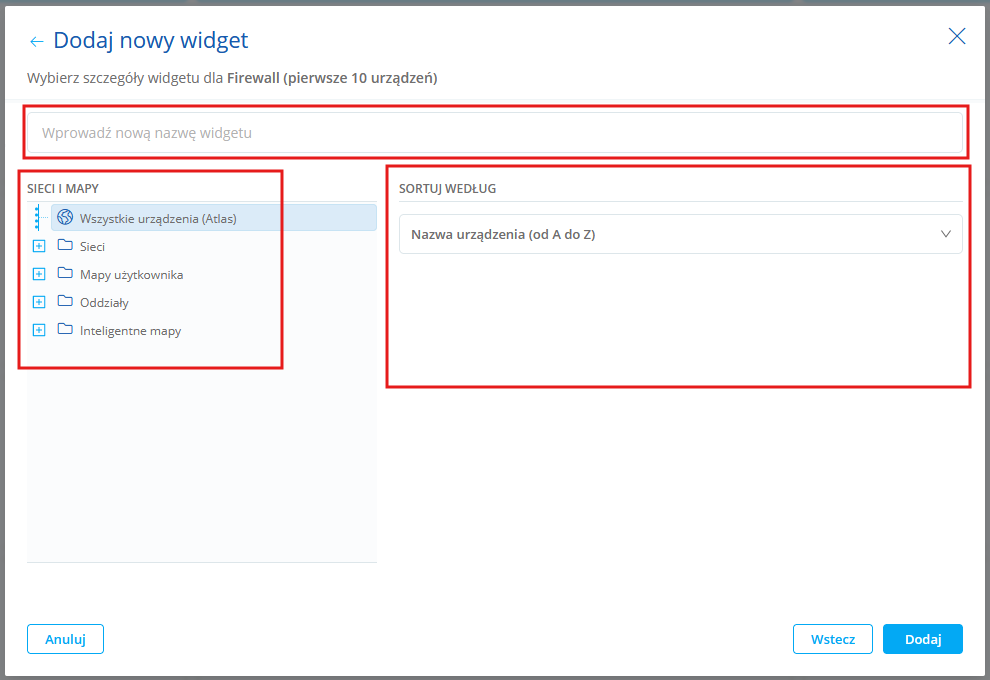Expand the Mapy użytkownika node
Viewport: 990px width, 680px height.
[39, 274]
